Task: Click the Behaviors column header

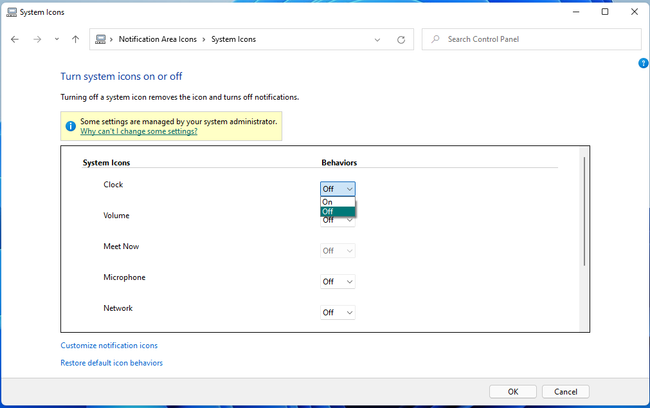Action: (x=339, y=163)
